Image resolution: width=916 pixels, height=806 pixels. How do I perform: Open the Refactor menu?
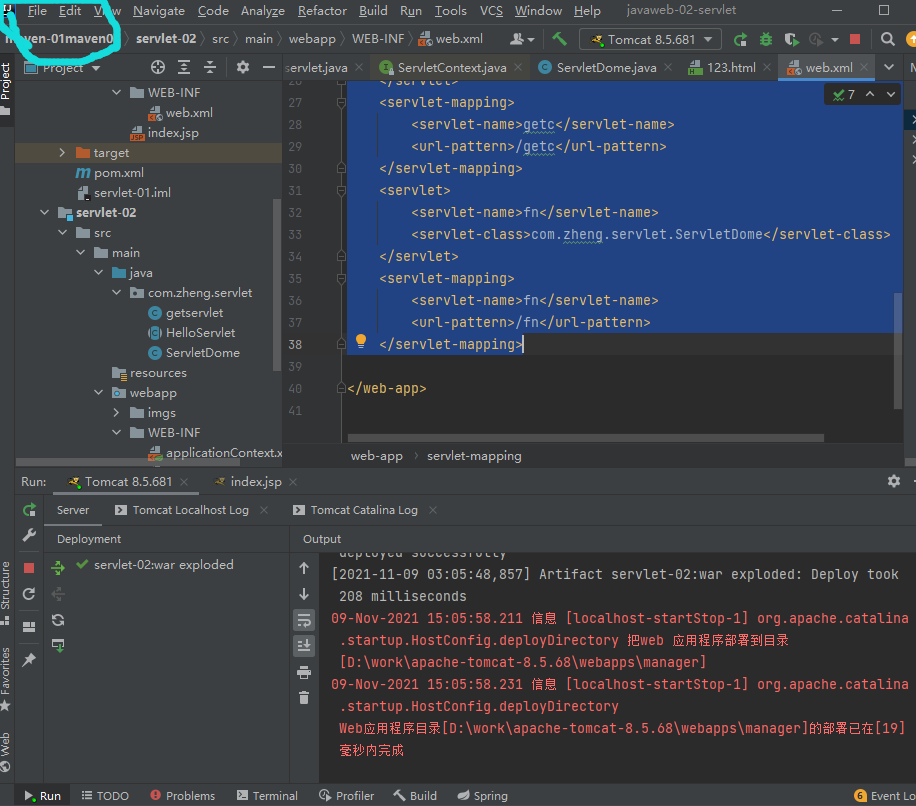tap(322, 11)
